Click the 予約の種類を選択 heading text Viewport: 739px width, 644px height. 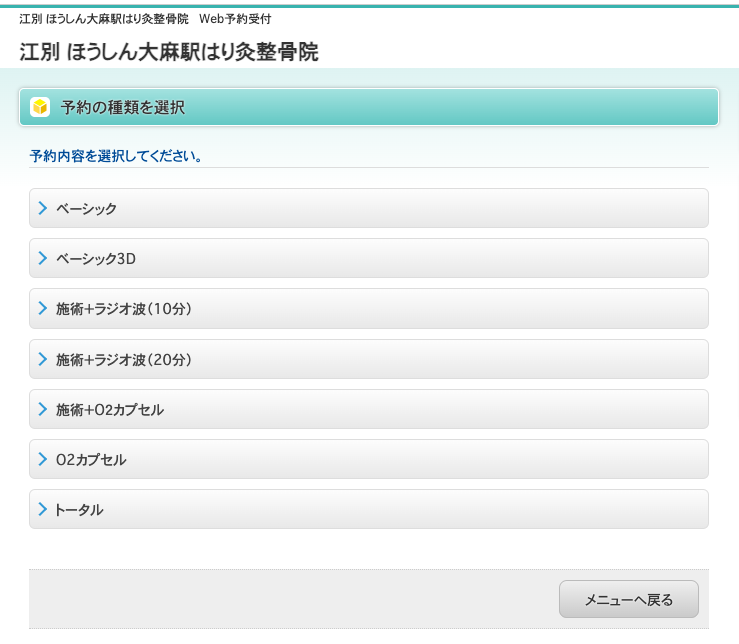[123, 107]
